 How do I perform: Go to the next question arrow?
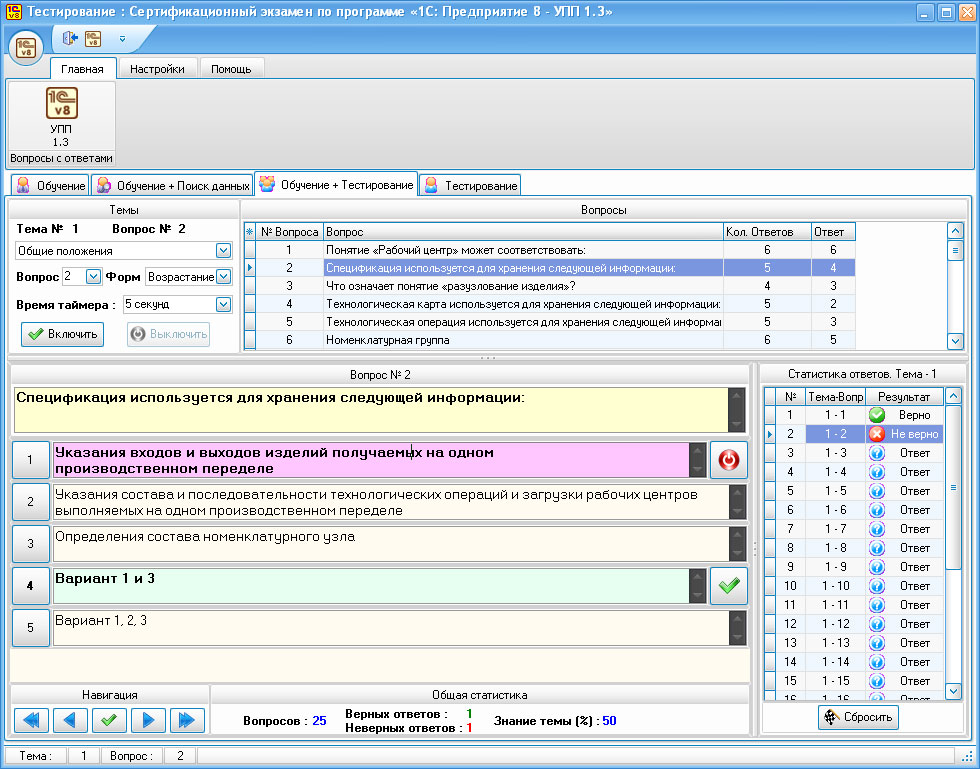click(x=147, y=719)
